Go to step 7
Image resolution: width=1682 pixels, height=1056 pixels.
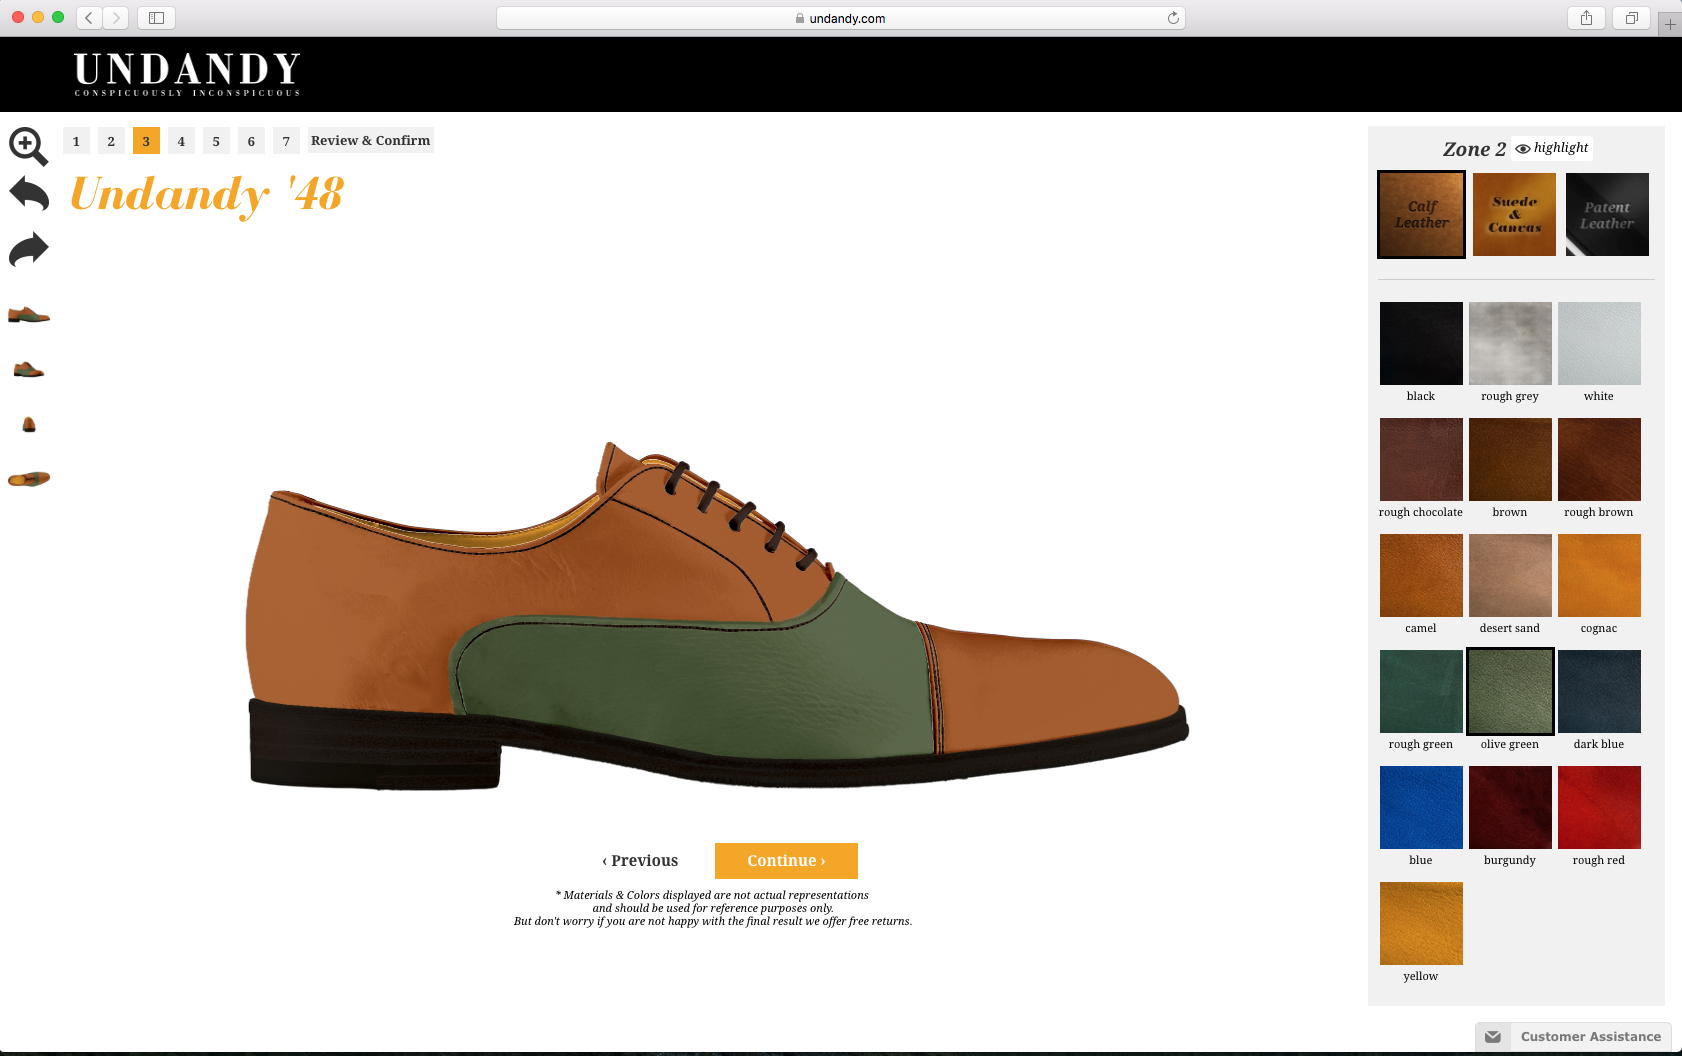[x=286, y=141]
